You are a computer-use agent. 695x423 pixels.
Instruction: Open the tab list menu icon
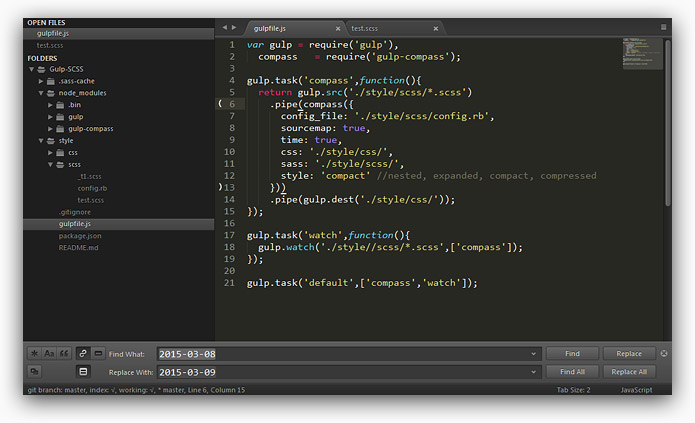click(664, 27)
